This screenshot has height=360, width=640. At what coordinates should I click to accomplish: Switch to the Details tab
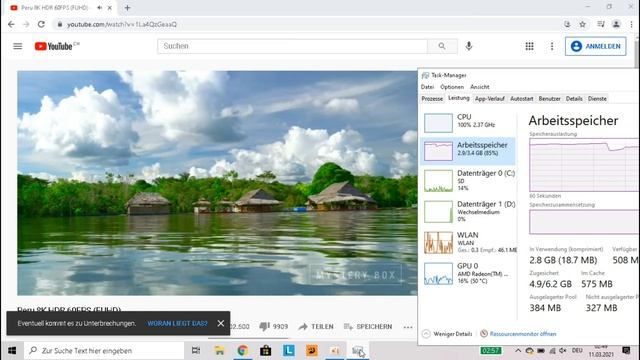pyautogui.click(x=574, y=99)
